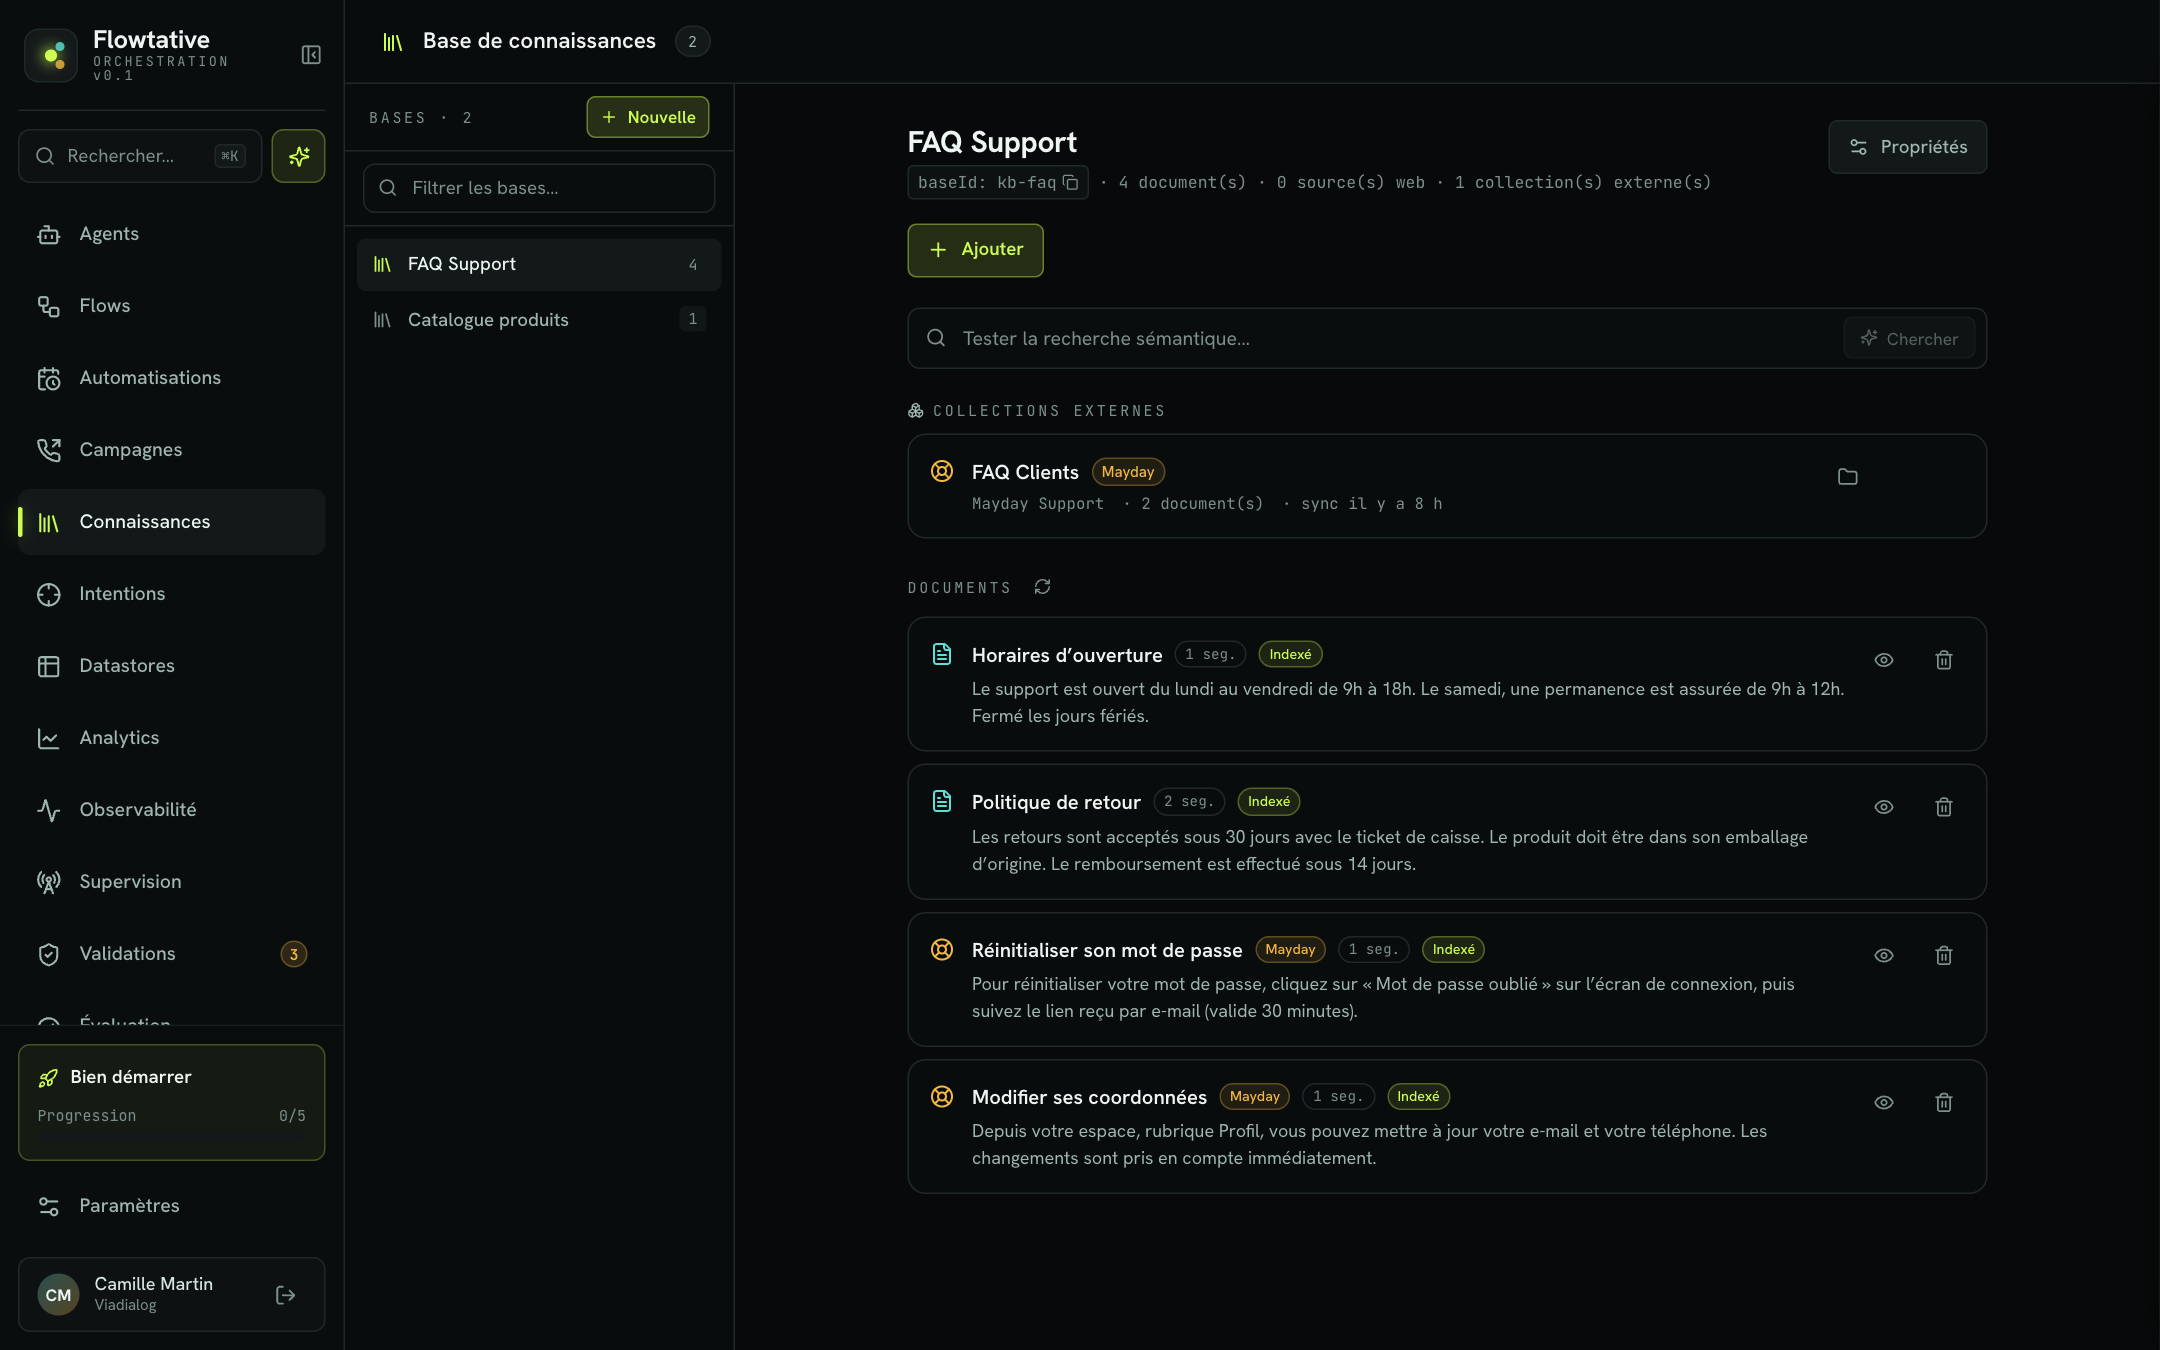Click the Mayday icon of Modifier ses coordonnées
The image size is (2160, 1350).
(942, 1096)
